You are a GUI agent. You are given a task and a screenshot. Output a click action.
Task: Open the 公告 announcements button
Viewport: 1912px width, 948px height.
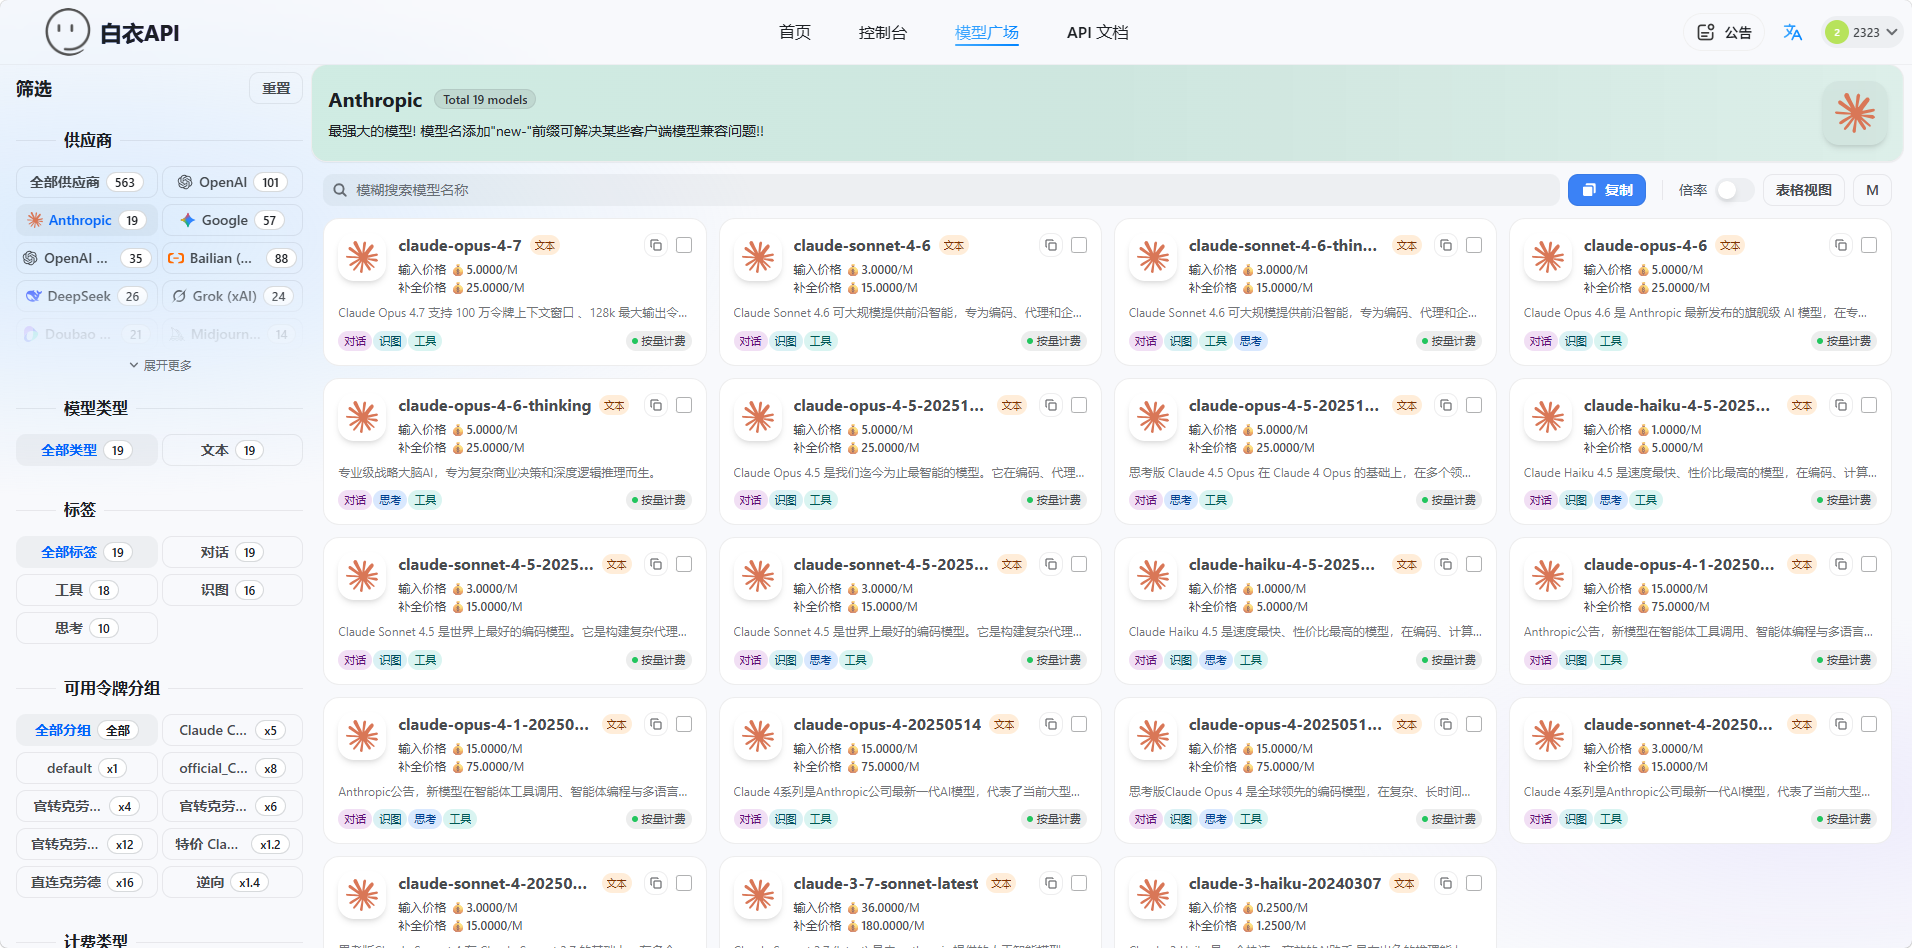[x=1726, y=32]
